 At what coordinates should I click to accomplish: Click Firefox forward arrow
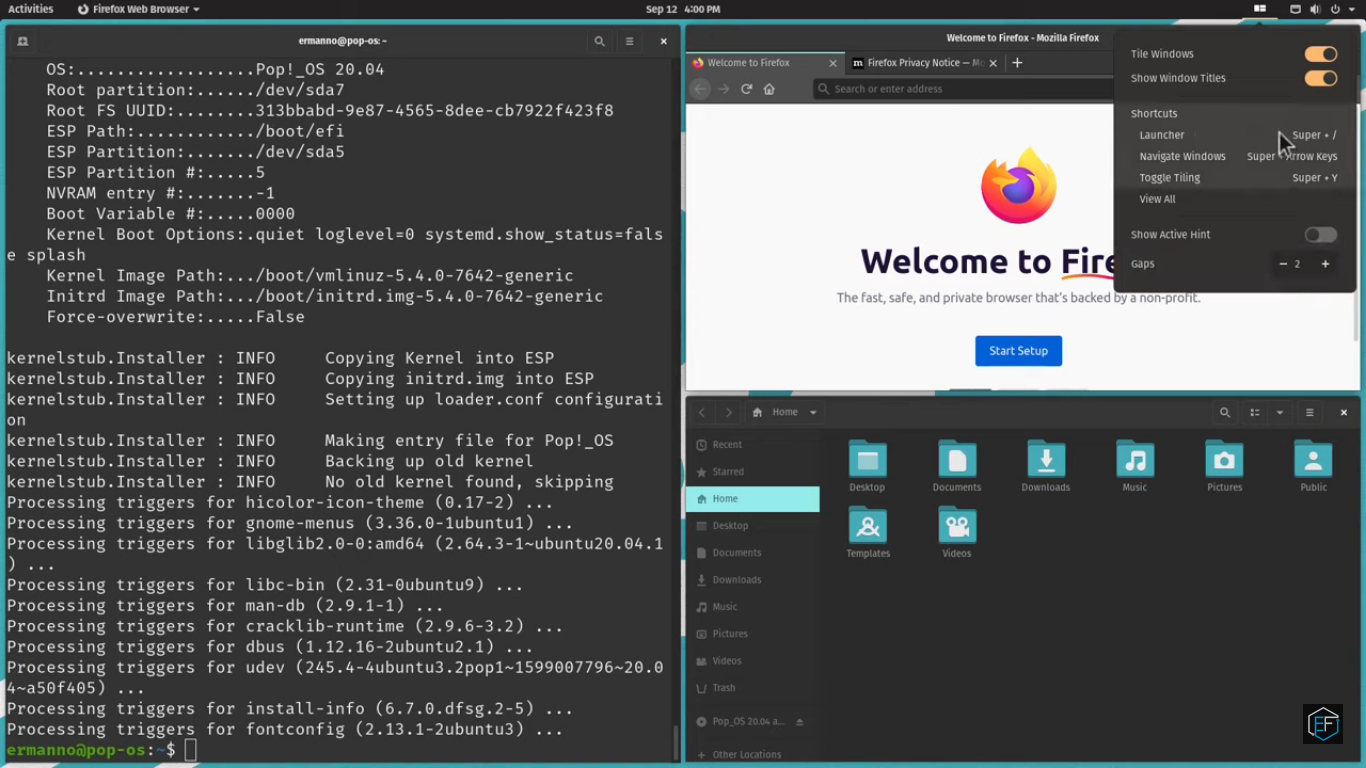point(723,89)
